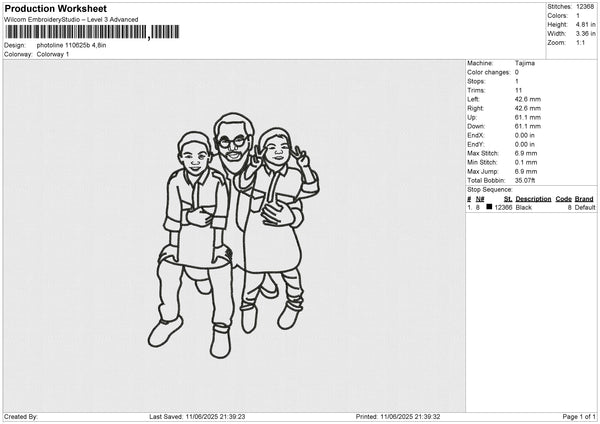The height and width of the screenshot is (424, 600).
Task: Select the Right 42.6 mm value
Action: click(x=528, y=108)
